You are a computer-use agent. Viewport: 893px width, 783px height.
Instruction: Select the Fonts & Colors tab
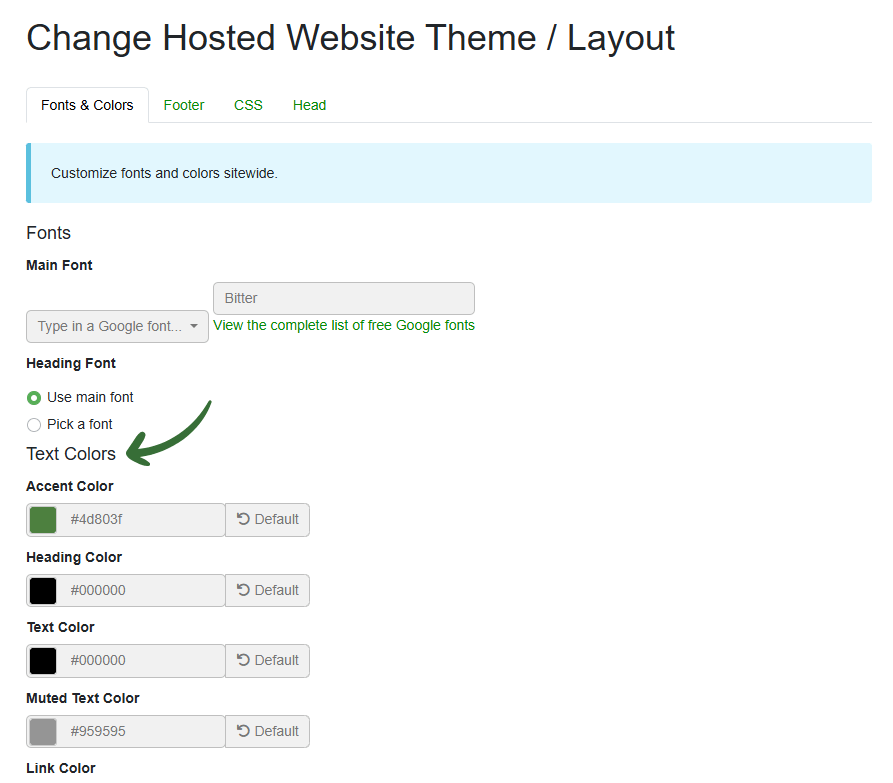[87, 105]
